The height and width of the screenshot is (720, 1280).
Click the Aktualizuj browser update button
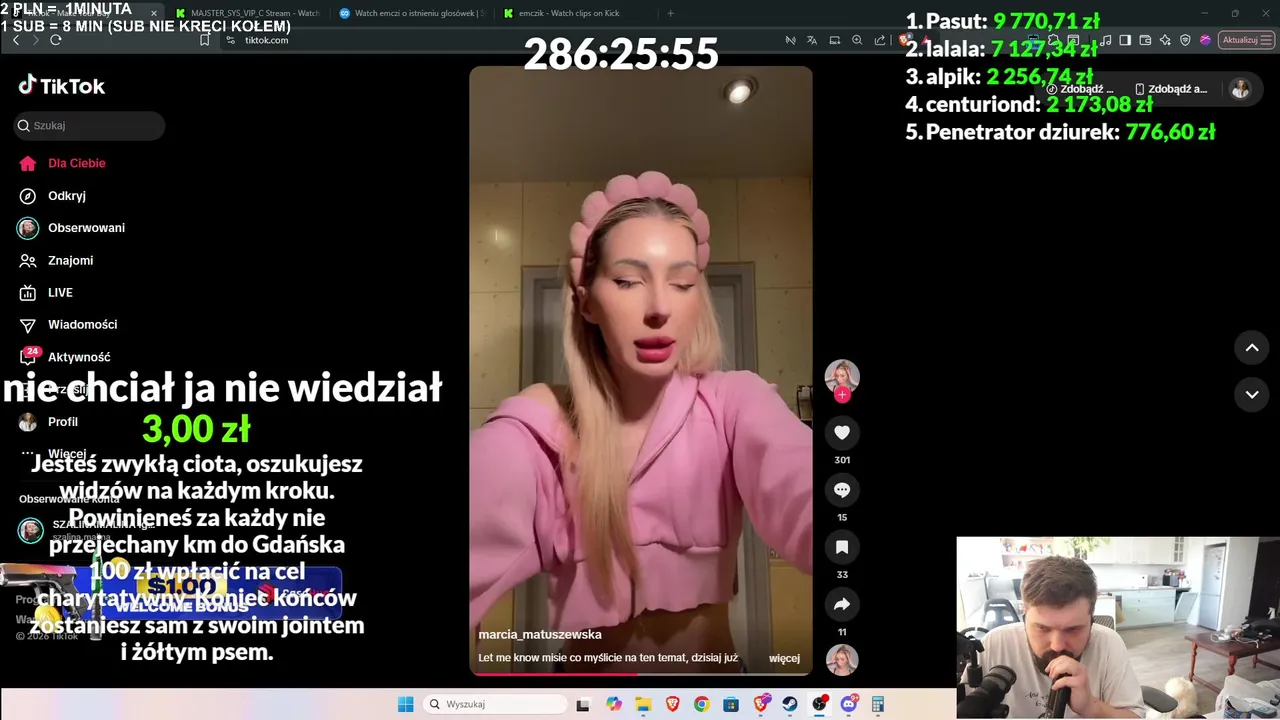[1246, 40]
